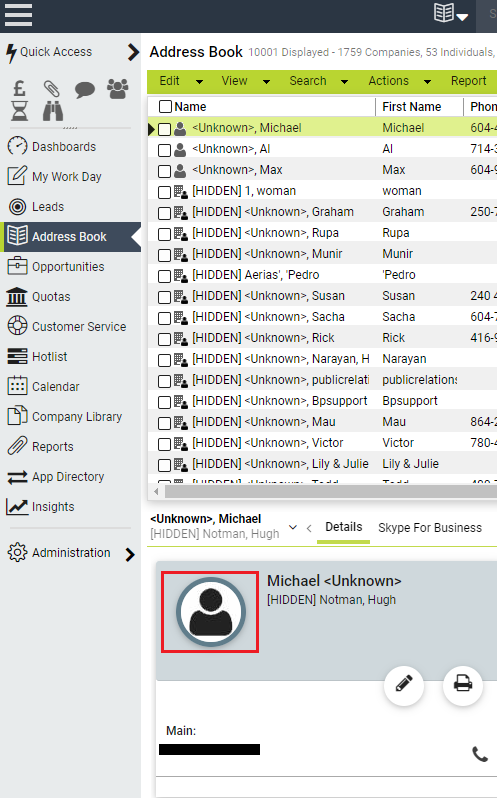
Task: Check the [HIDDEN] <Unknown>, Graham checkbox
Action: [x=164, y=213]
